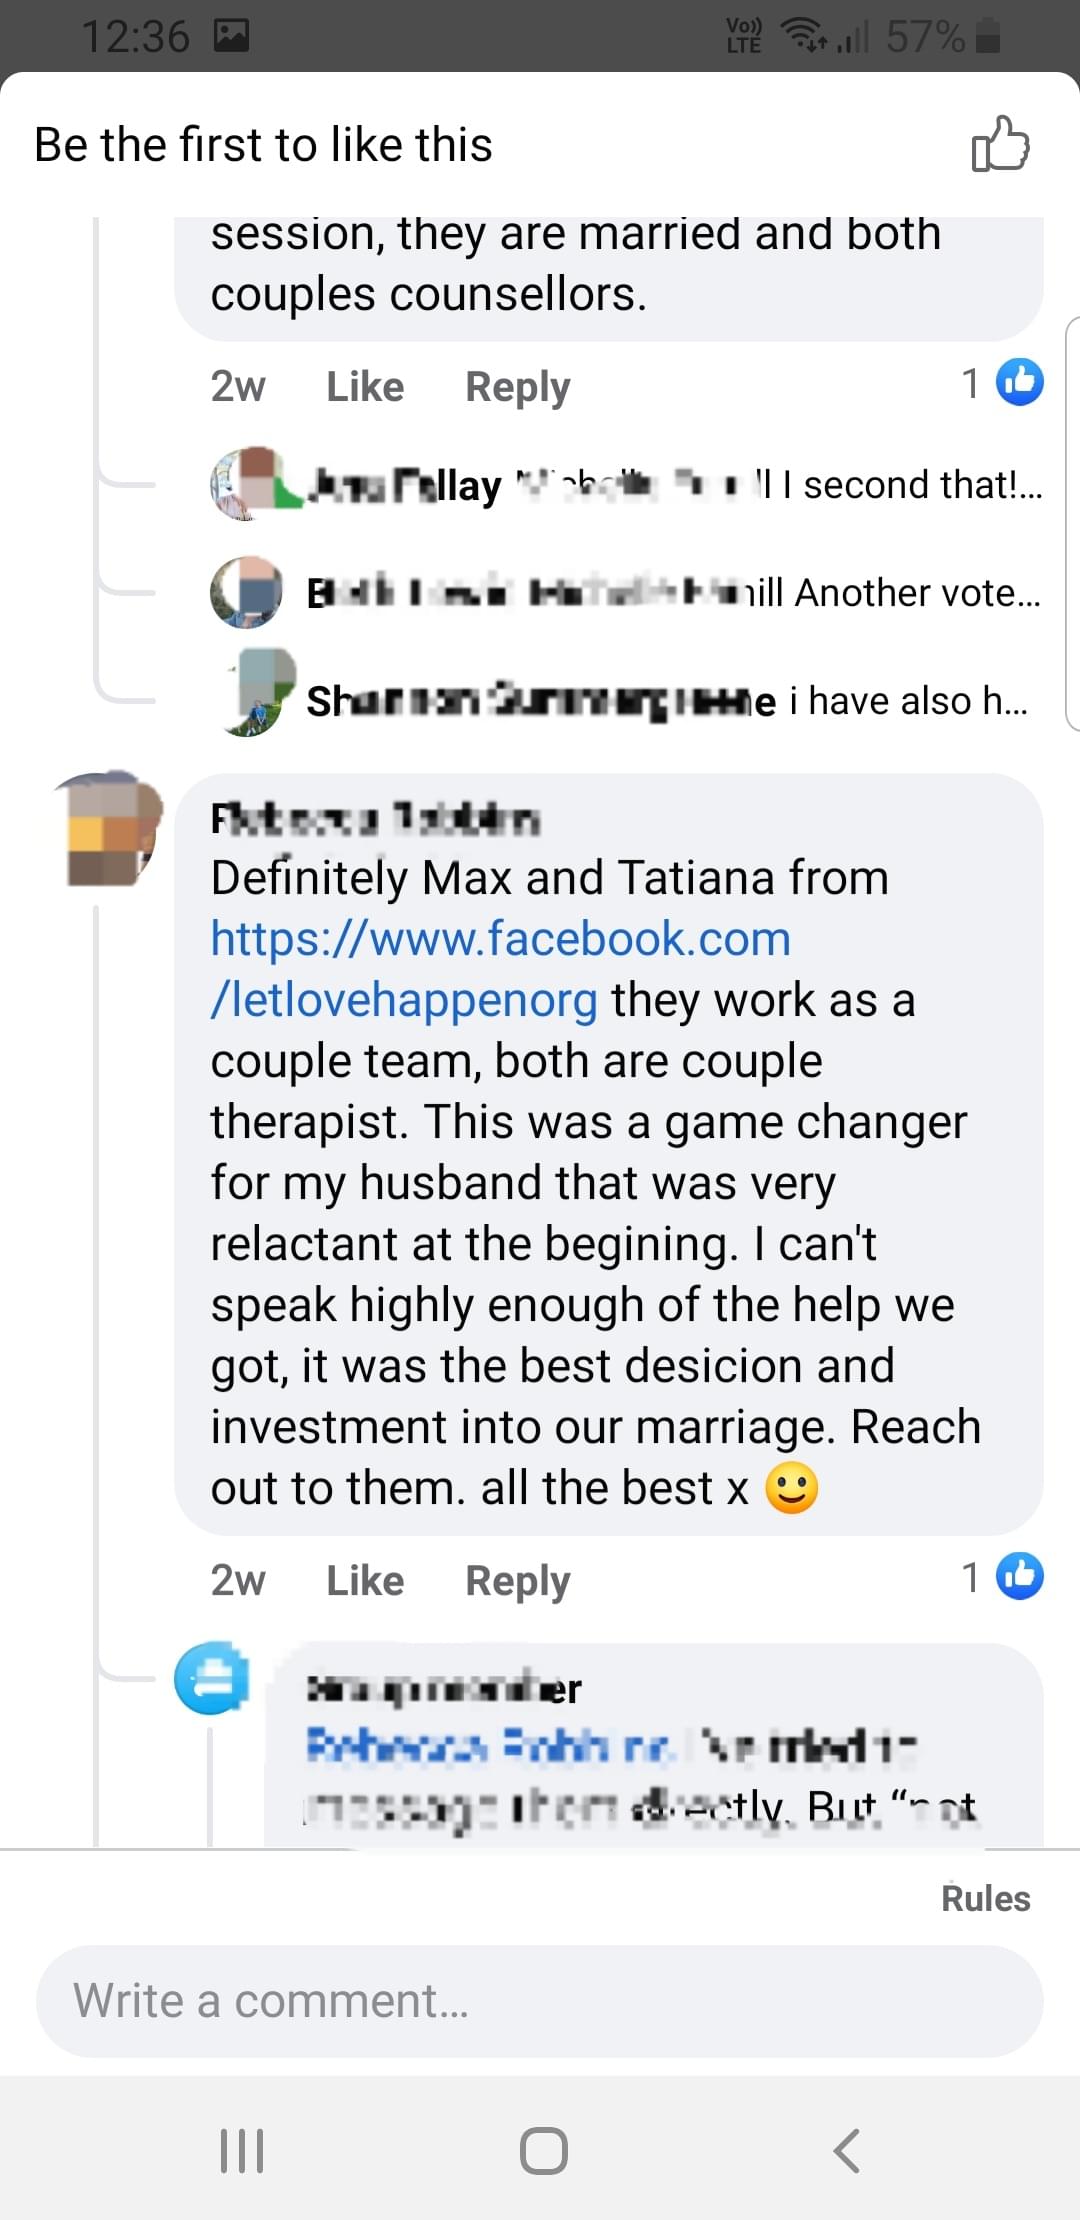Like the couples counsellors comment
This screenshot has height=2220, width=1080.
coord(365,387)
